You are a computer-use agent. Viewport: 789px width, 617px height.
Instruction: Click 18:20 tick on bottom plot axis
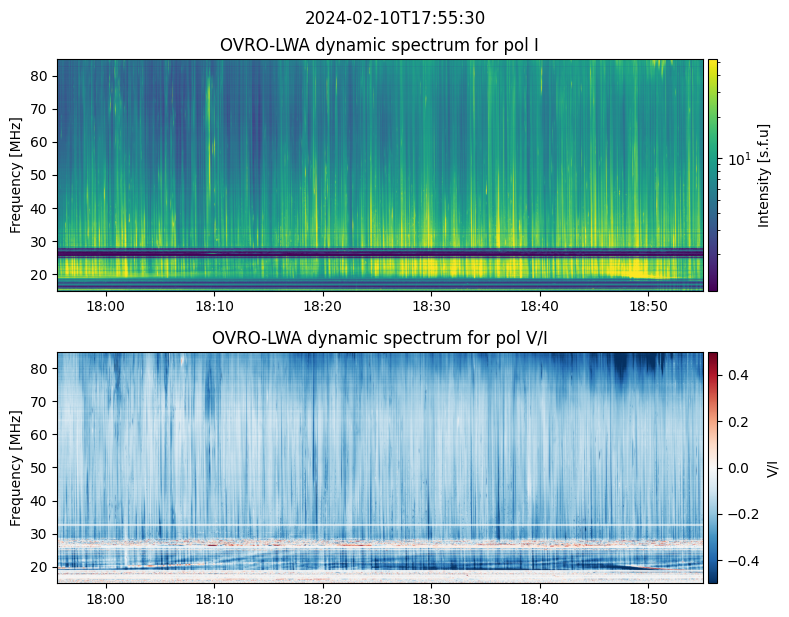click(322, 599)
